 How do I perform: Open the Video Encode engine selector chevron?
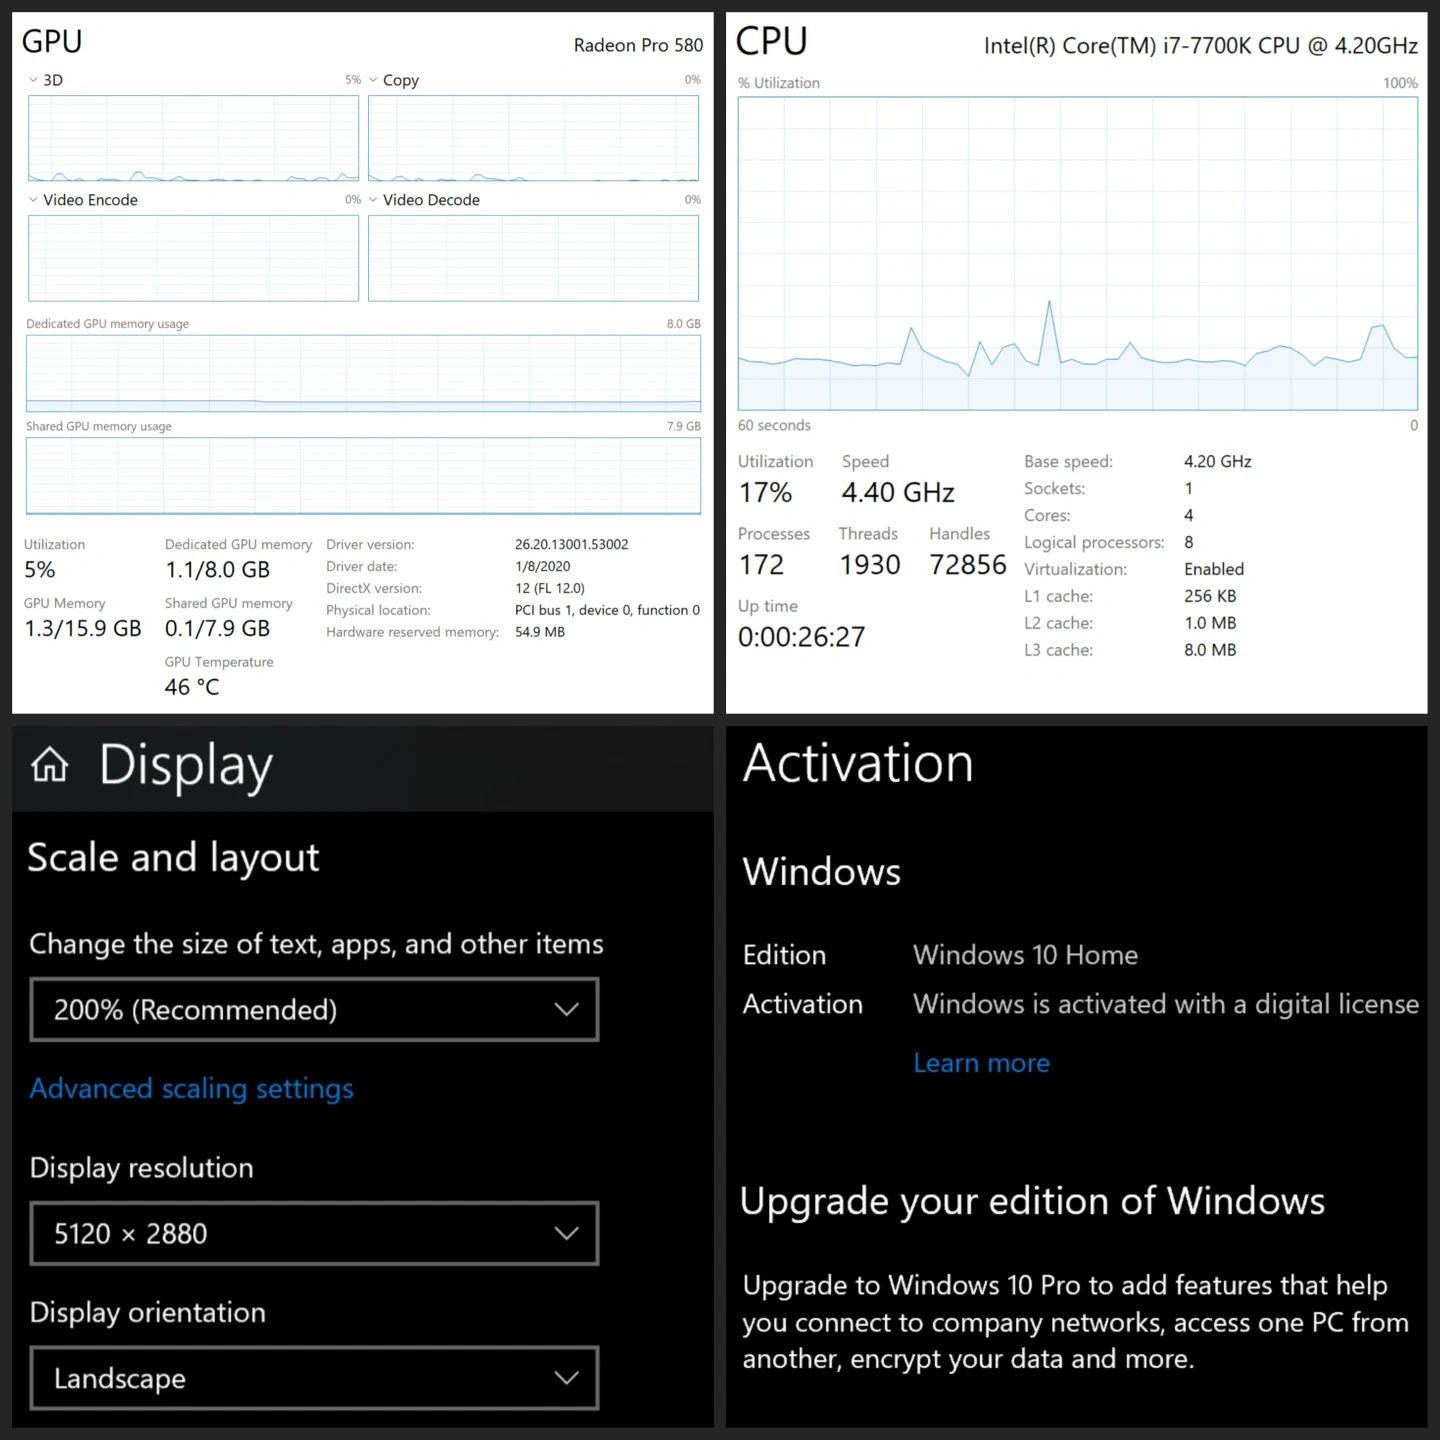pos(33,200)
